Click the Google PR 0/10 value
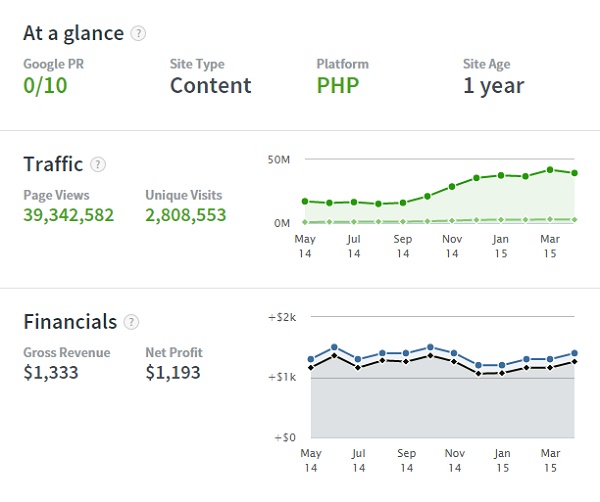 [44, 85]
